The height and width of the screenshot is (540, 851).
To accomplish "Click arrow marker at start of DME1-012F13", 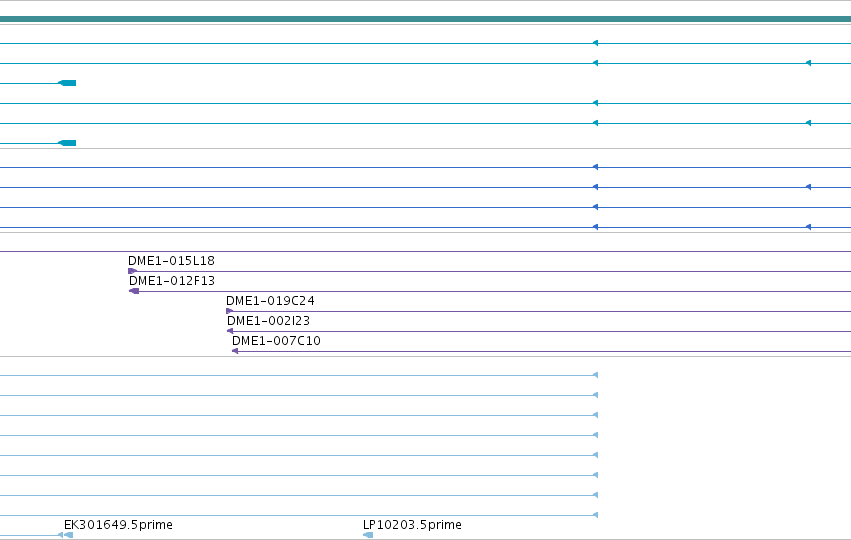I will (x=134, y=291).
